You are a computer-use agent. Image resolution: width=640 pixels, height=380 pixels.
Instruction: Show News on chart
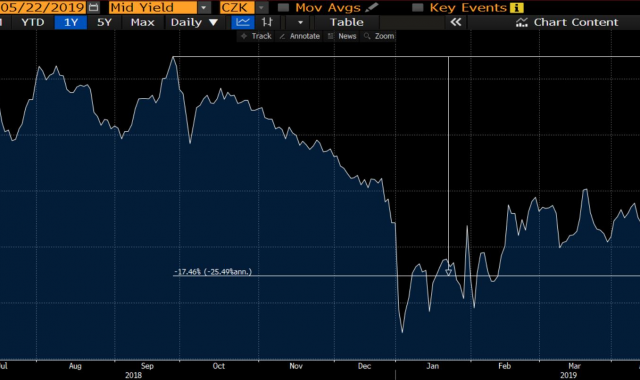(x=342, y=36)
